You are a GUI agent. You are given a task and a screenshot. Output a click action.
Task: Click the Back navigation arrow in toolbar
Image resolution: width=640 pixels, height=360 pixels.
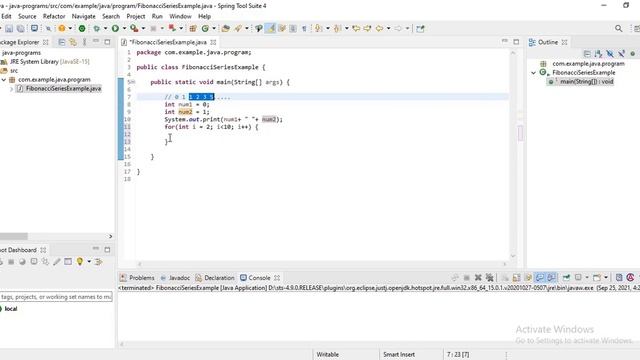tap(380, 29)
